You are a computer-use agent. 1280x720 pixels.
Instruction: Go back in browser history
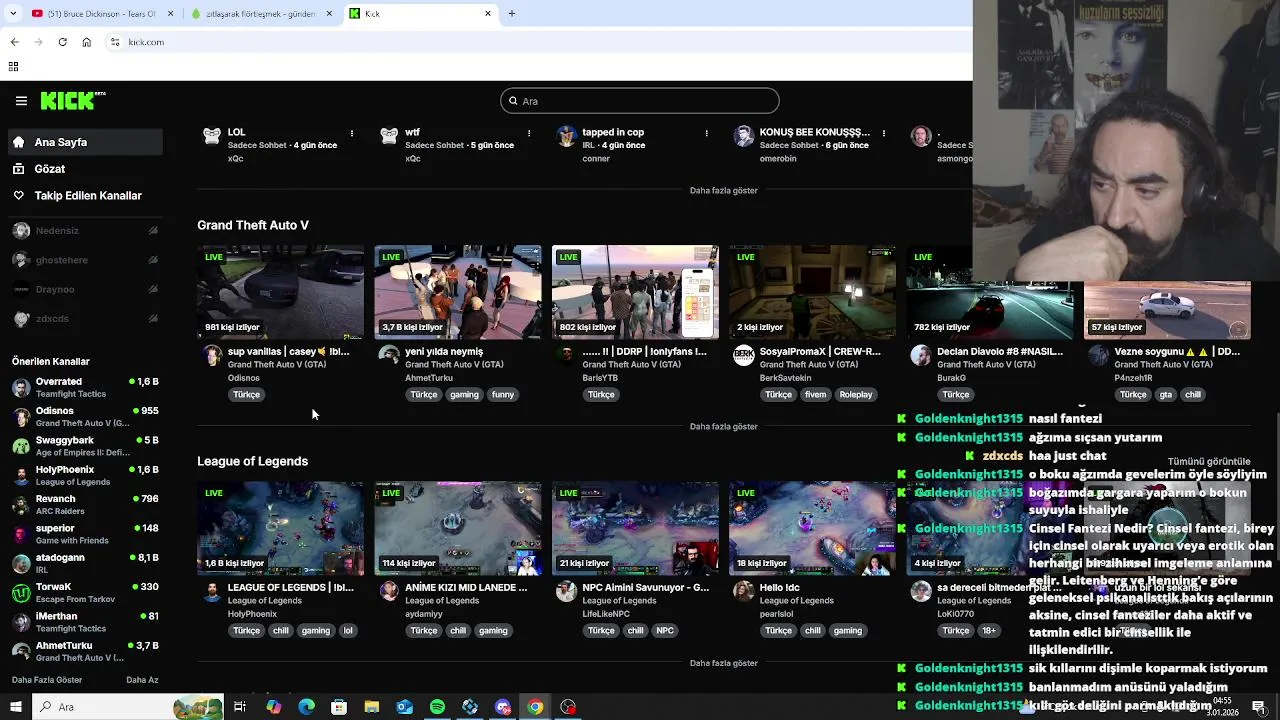click(14, 42)
